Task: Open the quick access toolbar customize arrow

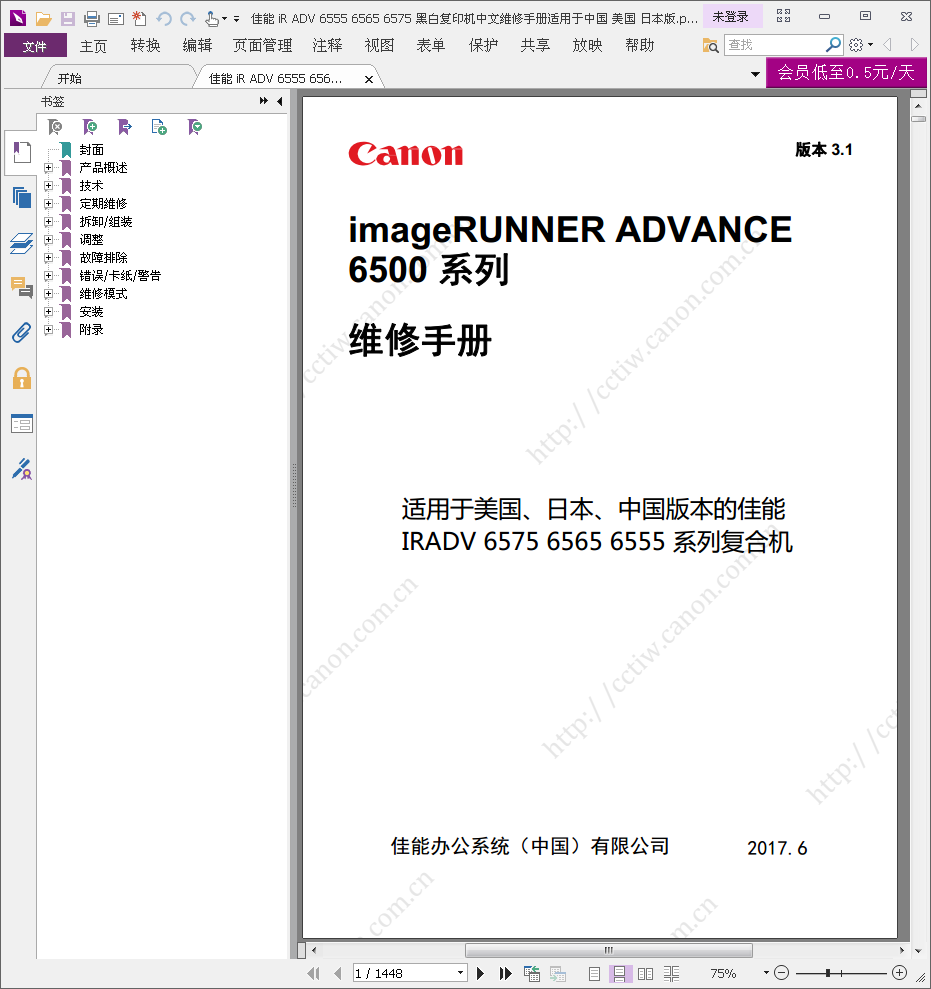Action: (x=237, y=19)
